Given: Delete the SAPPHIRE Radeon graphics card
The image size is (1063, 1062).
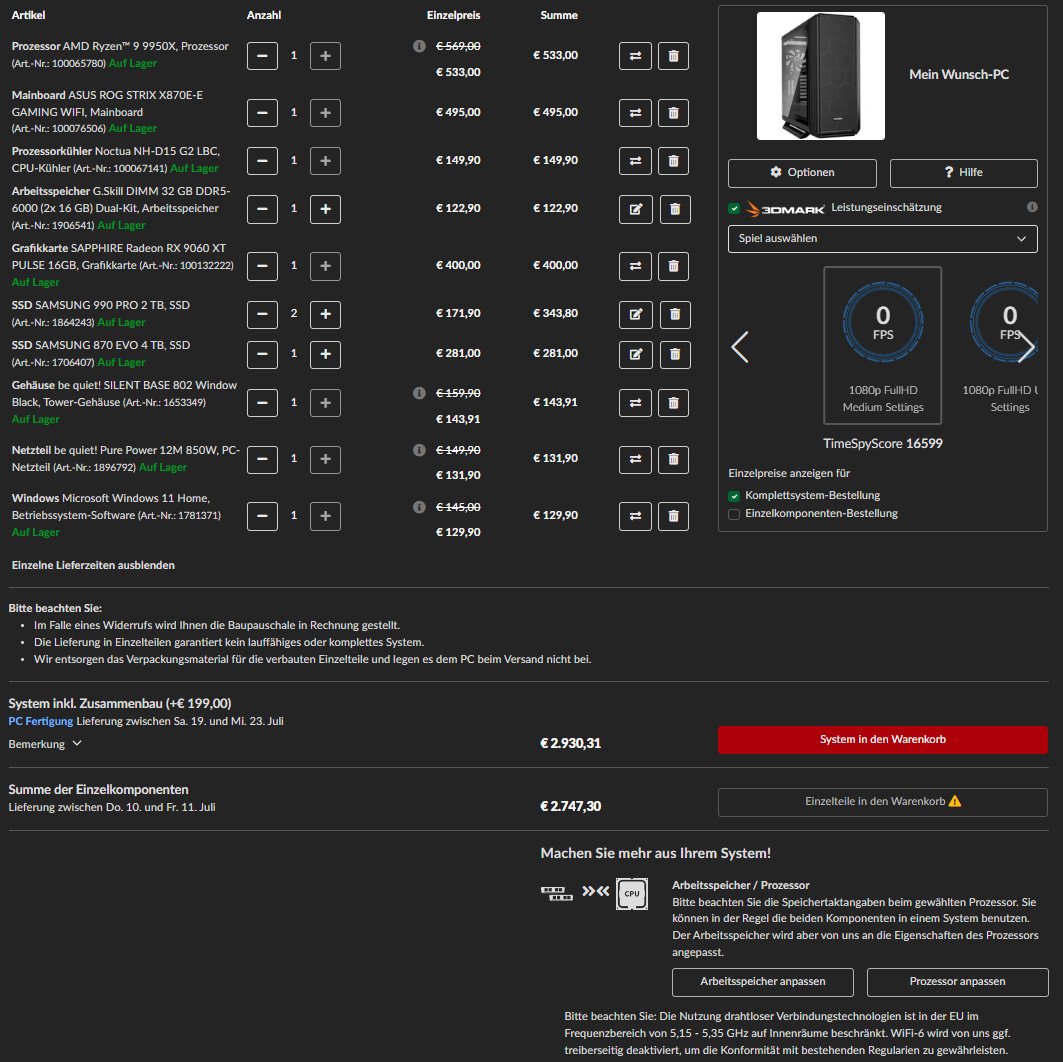Looking at the screenshot, I should 673,266.
